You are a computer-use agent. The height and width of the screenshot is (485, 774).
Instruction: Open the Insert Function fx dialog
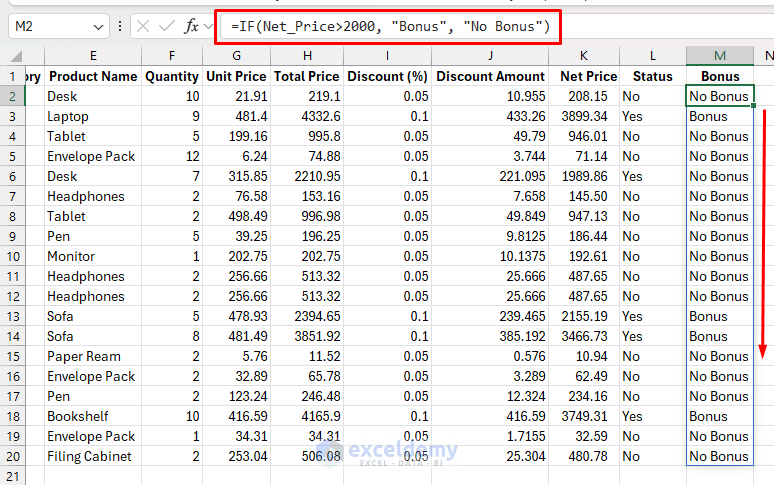tap(191, 26)
